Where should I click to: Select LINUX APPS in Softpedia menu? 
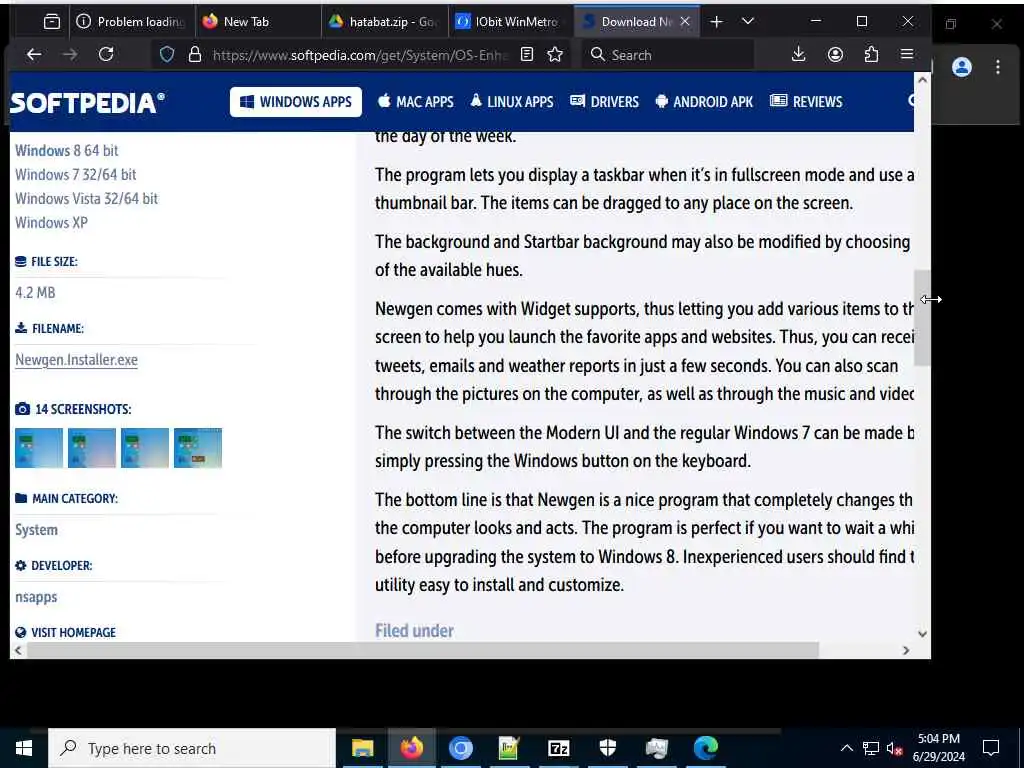point(512,102)
